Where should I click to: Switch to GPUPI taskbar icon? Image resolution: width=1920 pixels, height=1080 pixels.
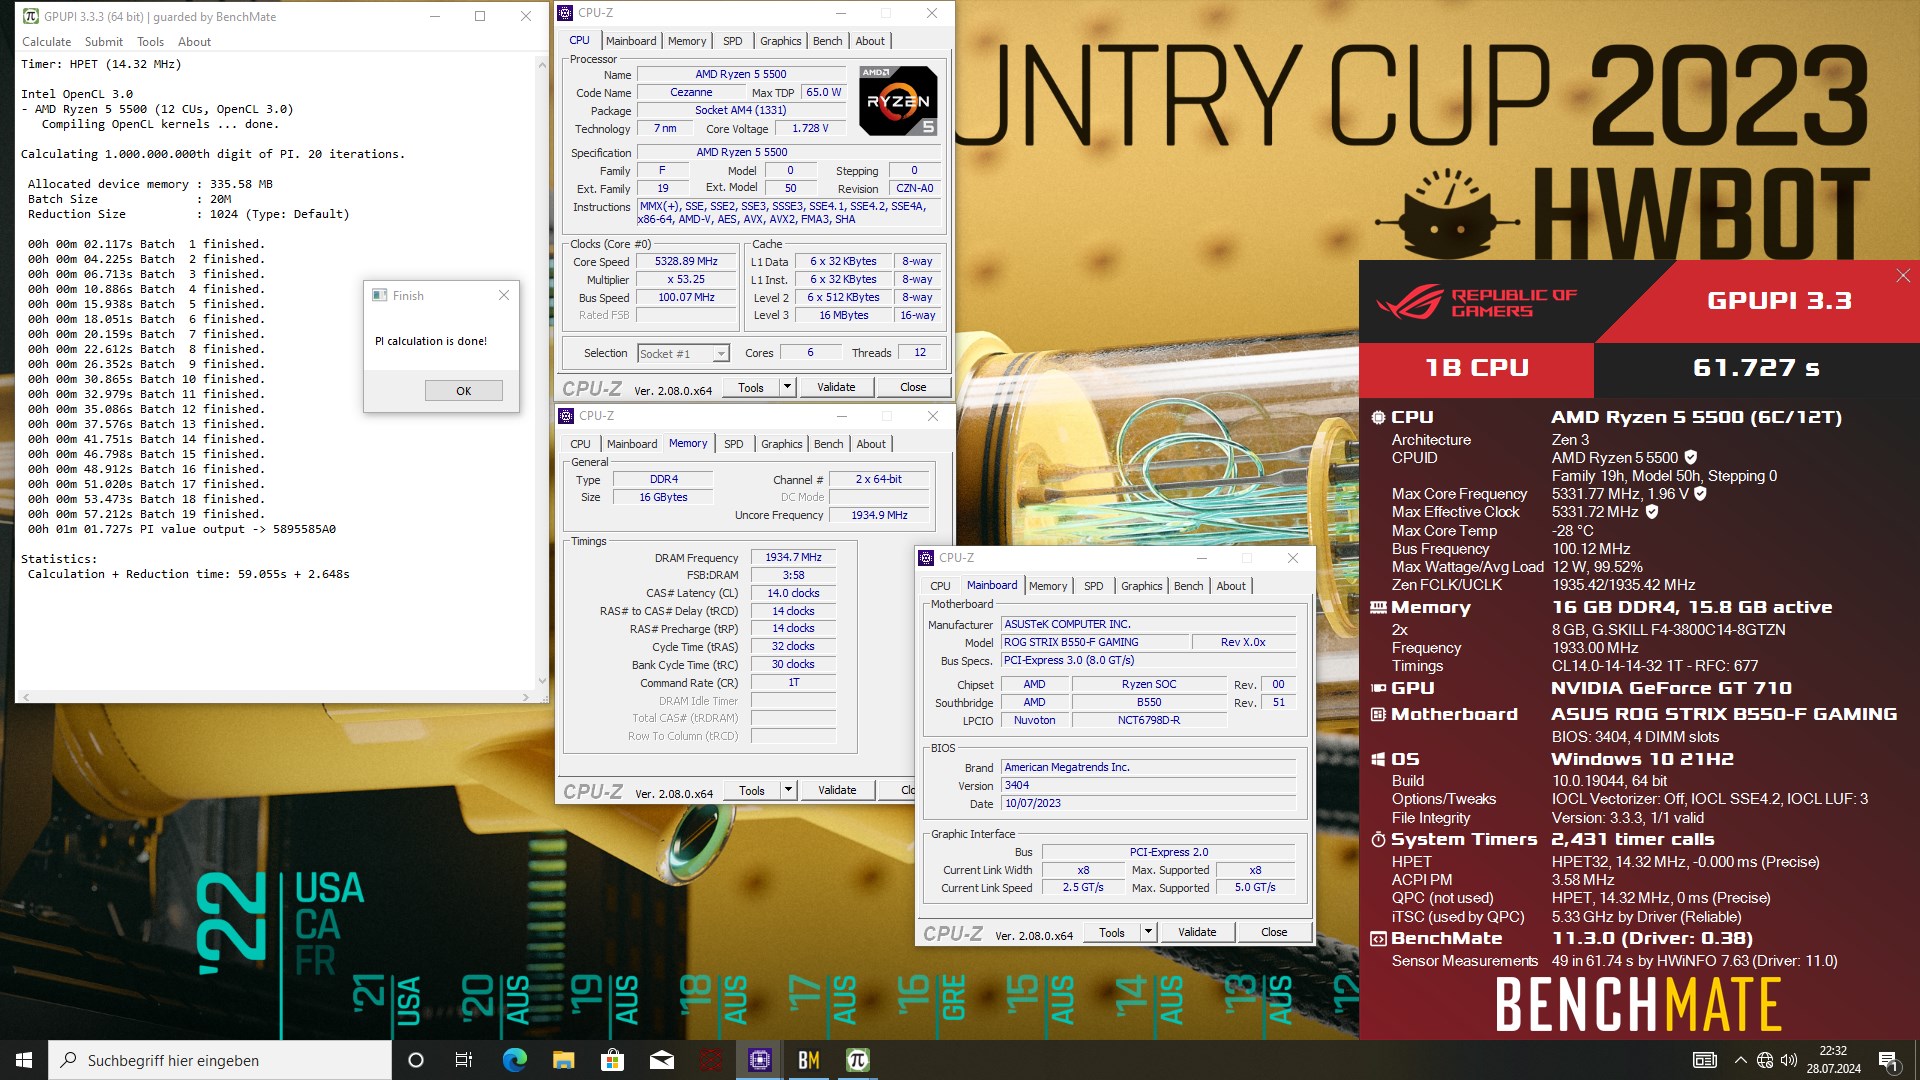click(858, 1060)
